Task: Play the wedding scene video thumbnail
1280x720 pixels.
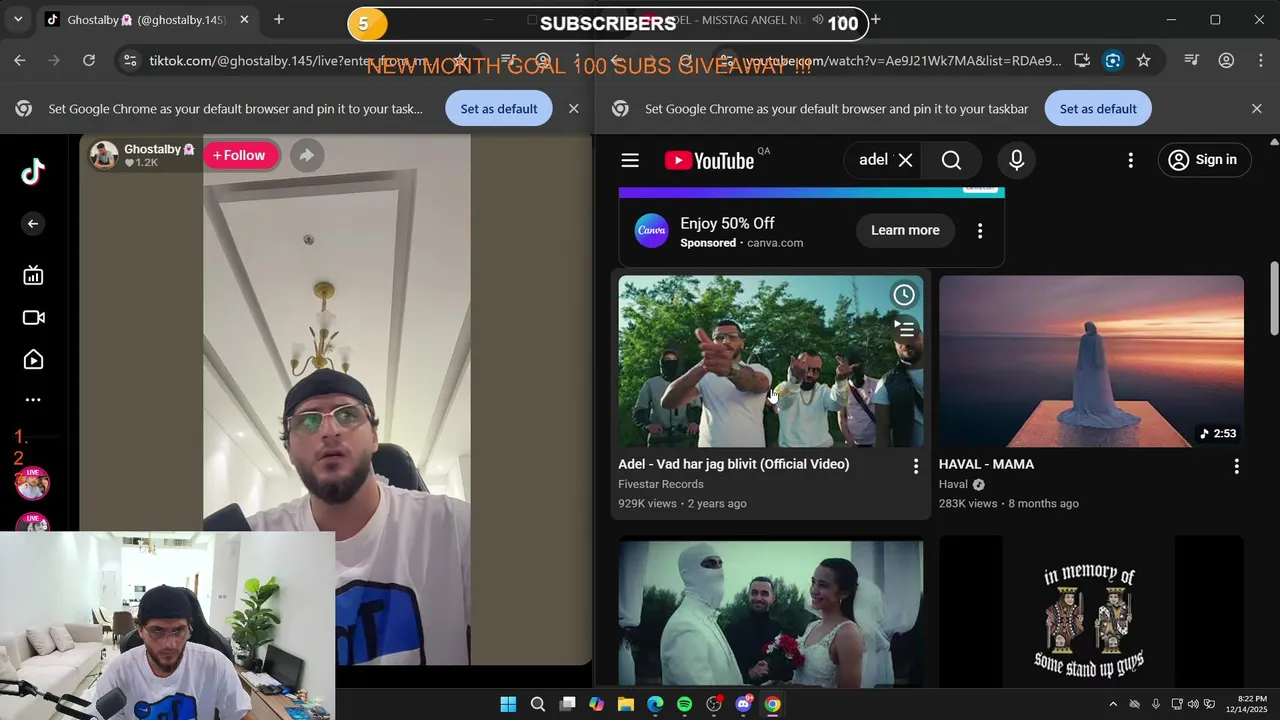Action: (770, 612)
